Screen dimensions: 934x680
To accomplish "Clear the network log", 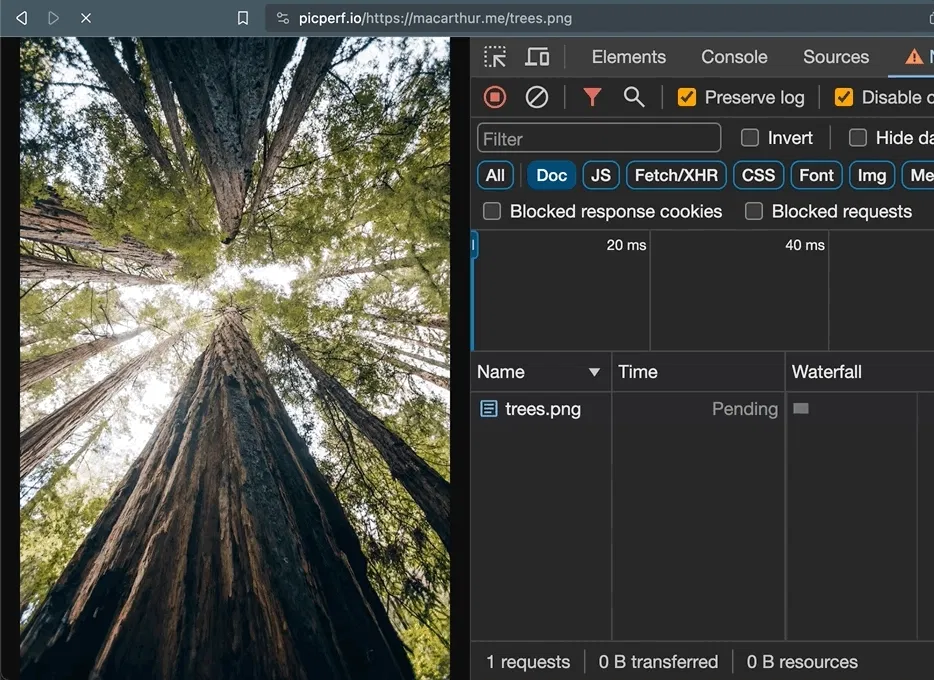I will (x=537, y=97).
